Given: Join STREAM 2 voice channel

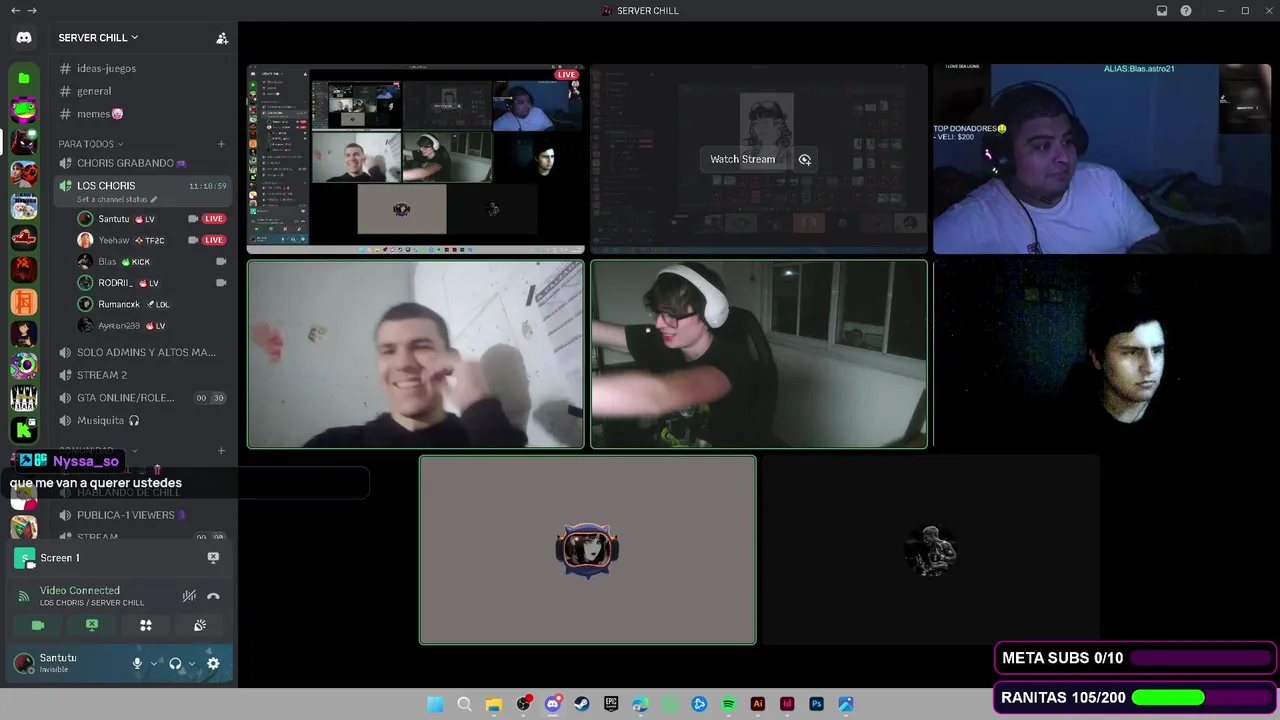Looking at the screenshot, I should click(x=142, y=375).
